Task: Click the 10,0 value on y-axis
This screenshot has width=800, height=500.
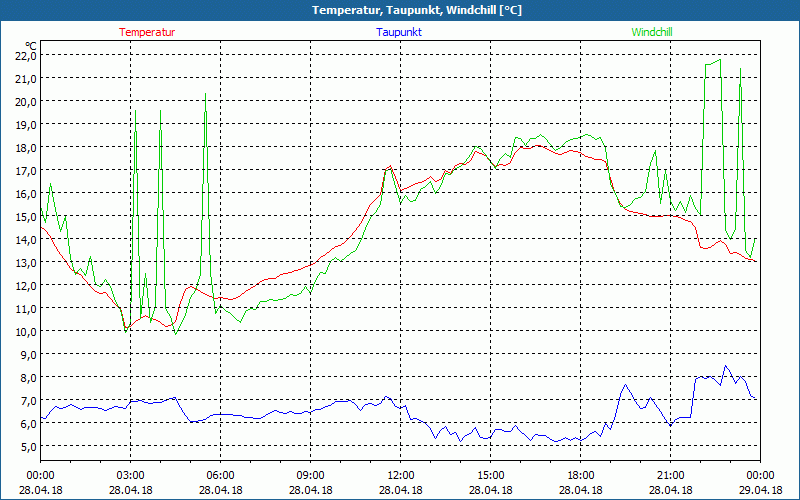Action: 25,331
